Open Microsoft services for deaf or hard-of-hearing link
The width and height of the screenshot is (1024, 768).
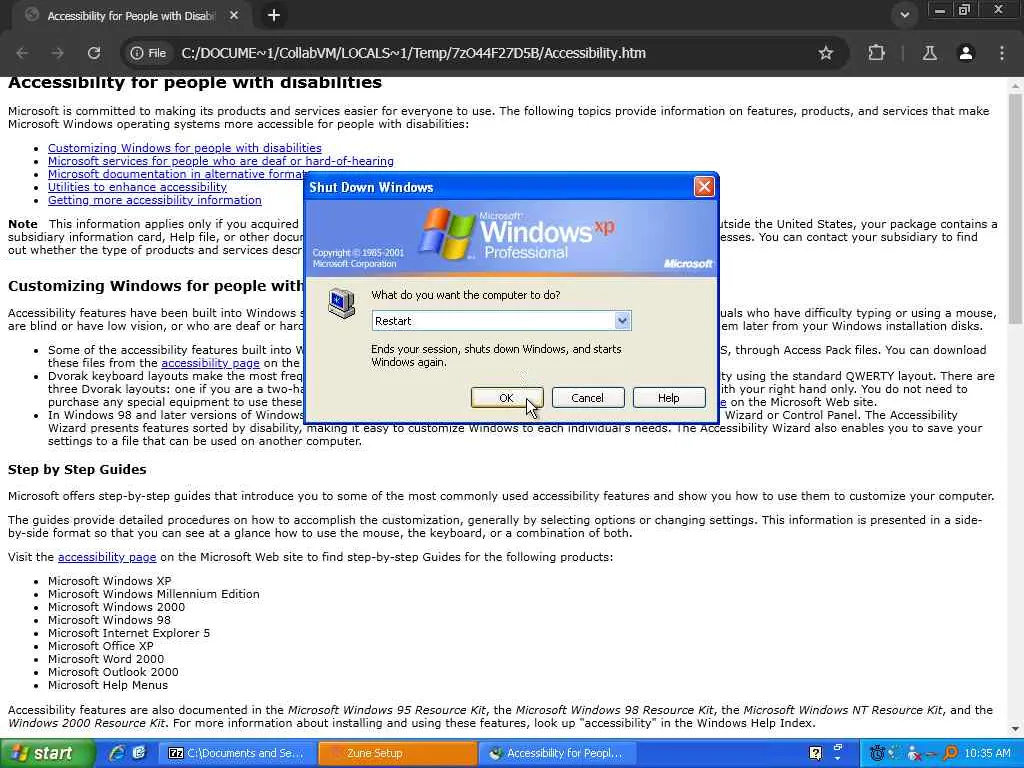[x=221, y=161]
